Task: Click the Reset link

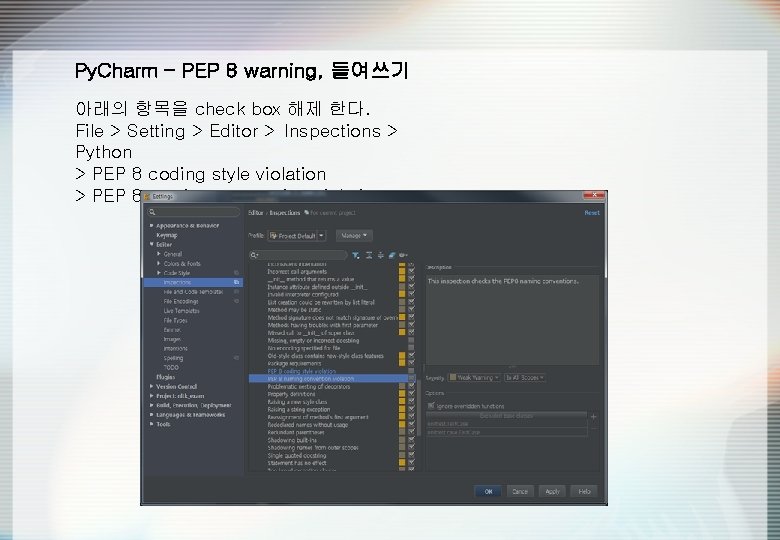Action: [x=592, y=212]
